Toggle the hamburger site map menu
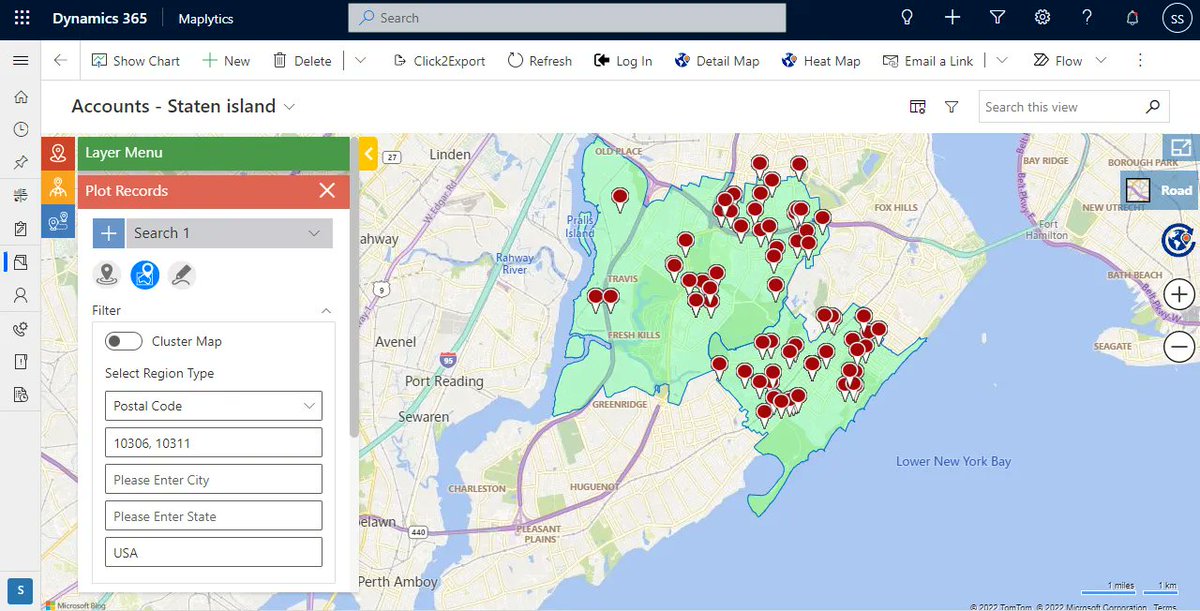1200x611 pixels. (20, 61)
